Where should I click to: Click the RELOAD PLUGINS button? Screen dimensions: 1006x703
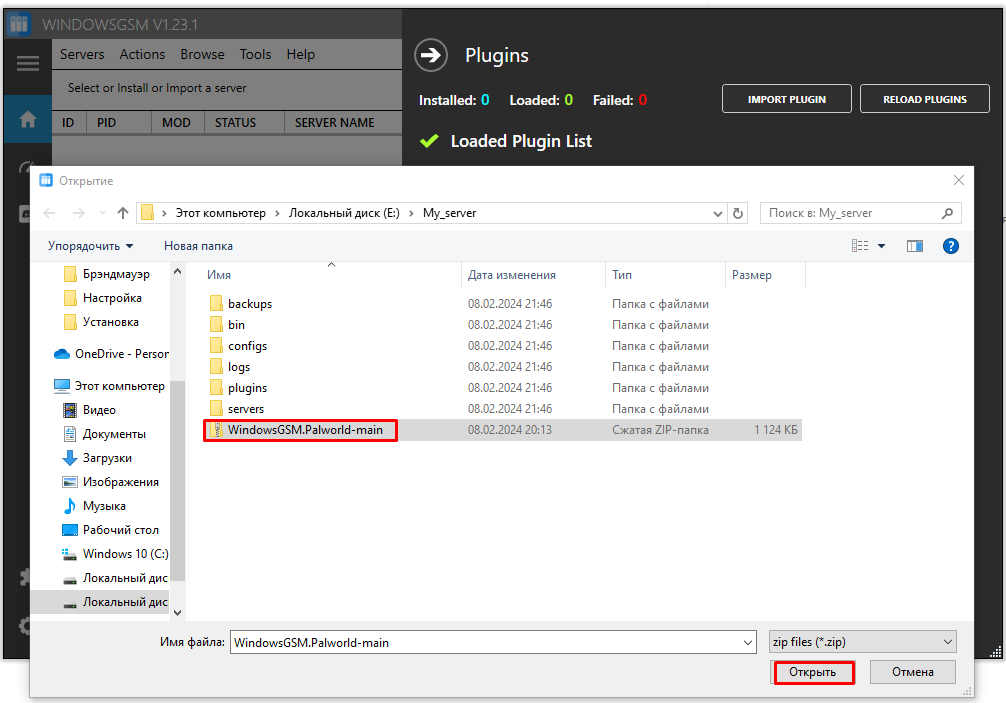point(925,99)
